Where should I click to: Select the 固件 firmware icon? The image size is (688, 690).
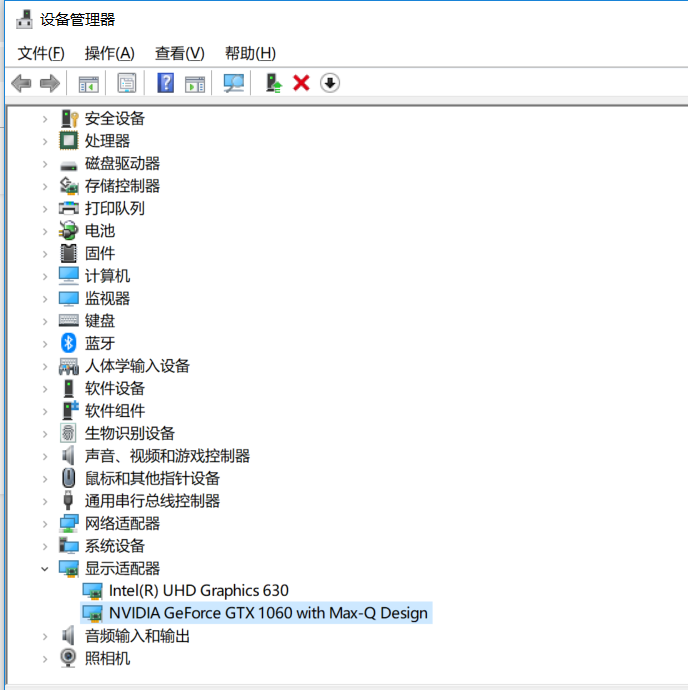(x=68, y=253)
